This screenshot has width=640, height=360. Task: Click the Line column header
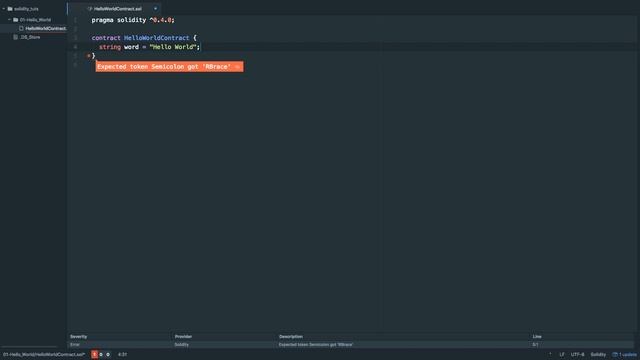point(537,337)
